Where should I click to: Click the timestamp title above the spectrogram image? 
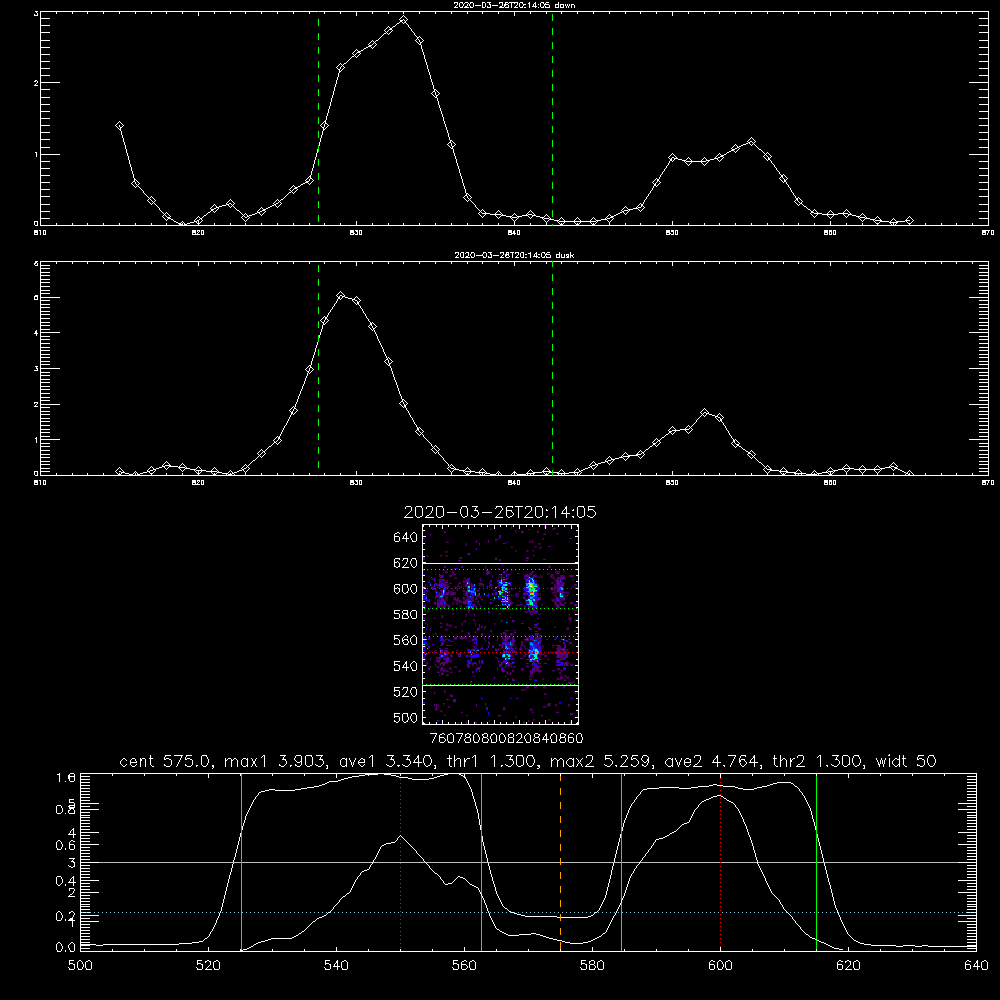point(500,512)
